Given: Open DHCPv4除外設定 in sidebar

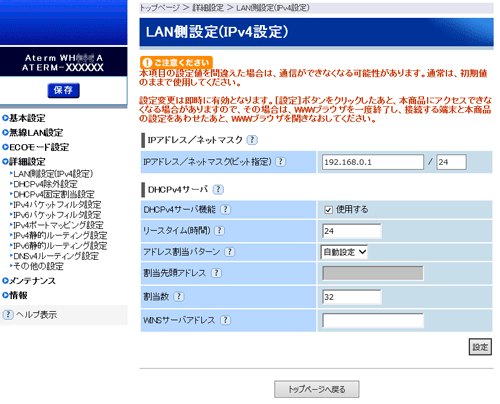Looking at the screenshot, I should point(45,184).
